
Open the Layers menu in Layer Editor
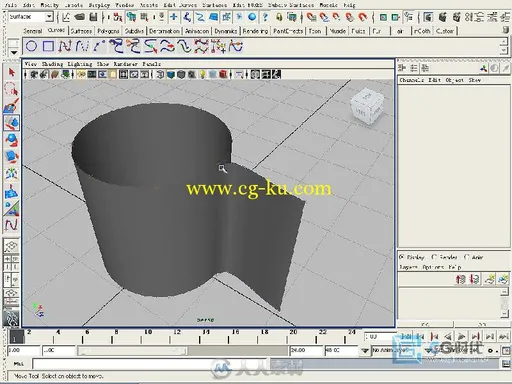(x=408, y=267)
